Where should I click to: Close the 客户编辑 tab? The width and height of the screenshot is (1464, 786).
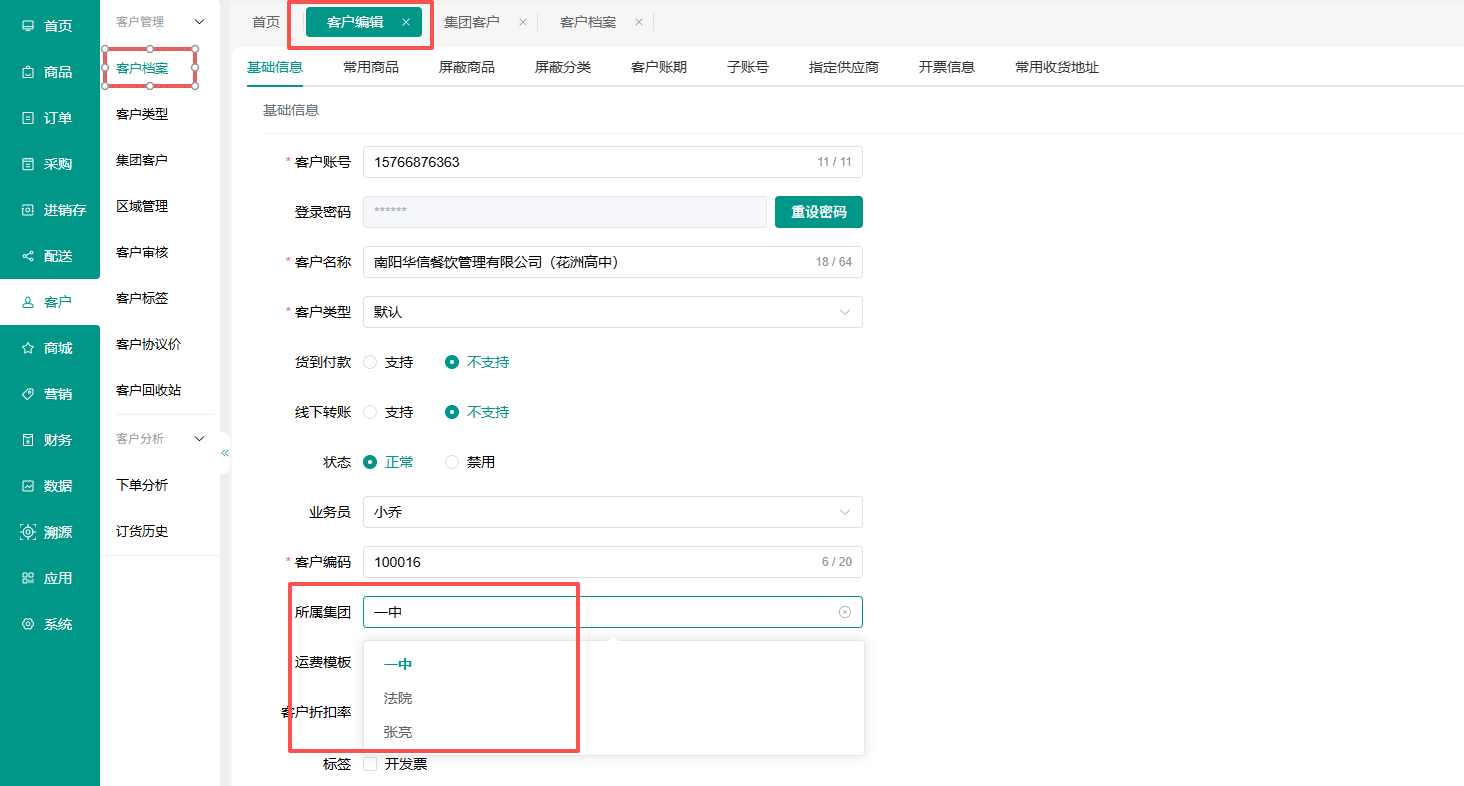coord(405,22)
